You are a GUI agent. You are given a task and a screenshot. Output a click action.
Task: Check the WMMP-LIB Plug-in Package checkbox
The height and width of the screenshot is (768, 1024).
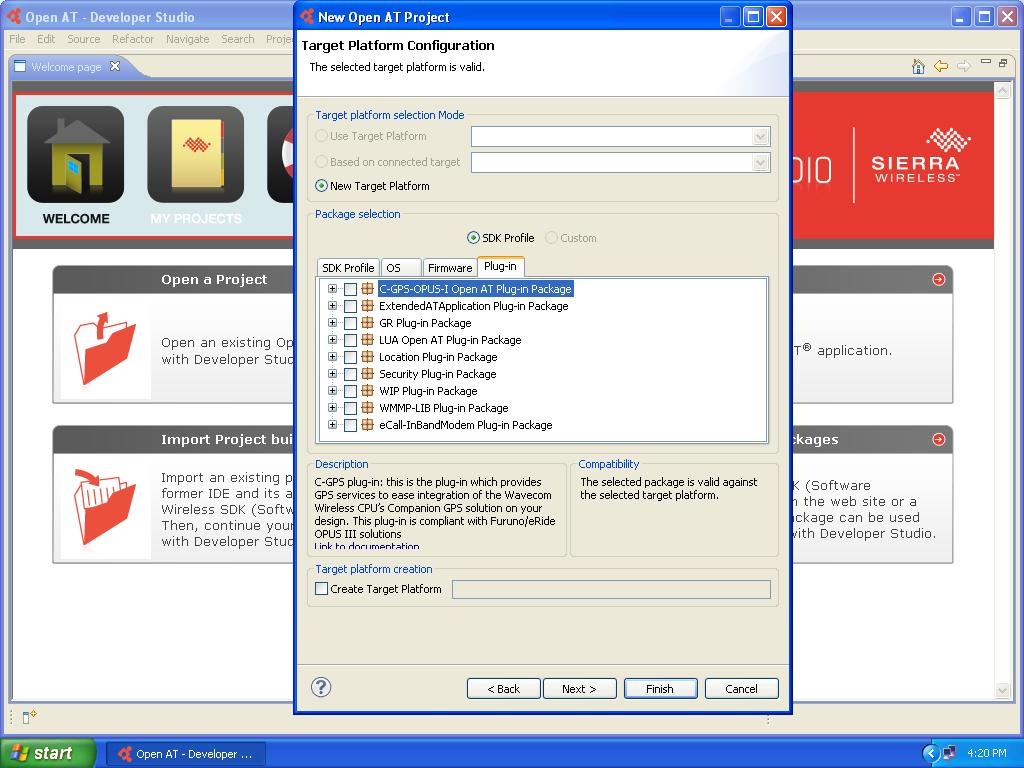(351, 408)
